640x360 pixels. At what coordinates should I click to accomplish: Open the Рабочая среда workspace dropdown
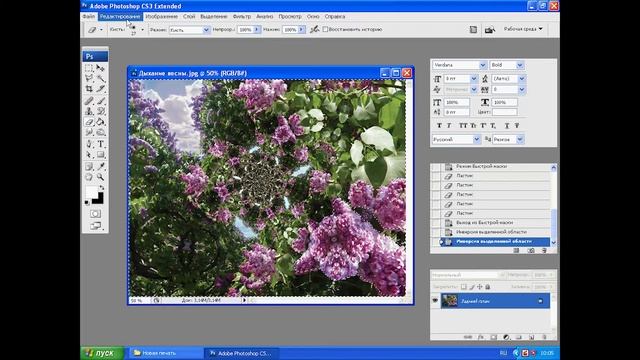[x=523, y=29]
